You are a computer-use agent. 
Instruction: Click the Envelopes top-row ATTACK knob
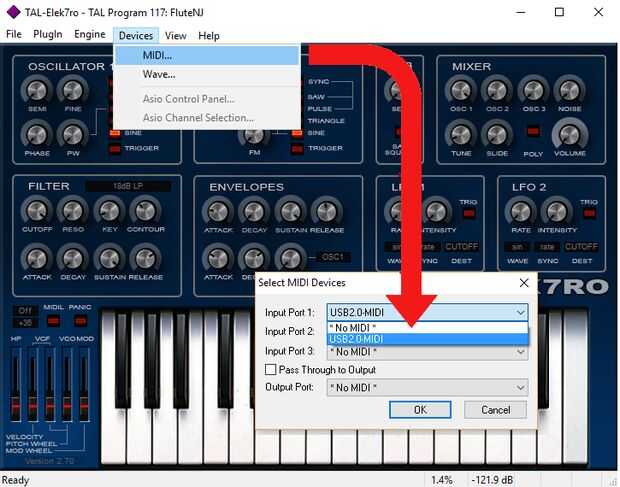pos(218,211)
